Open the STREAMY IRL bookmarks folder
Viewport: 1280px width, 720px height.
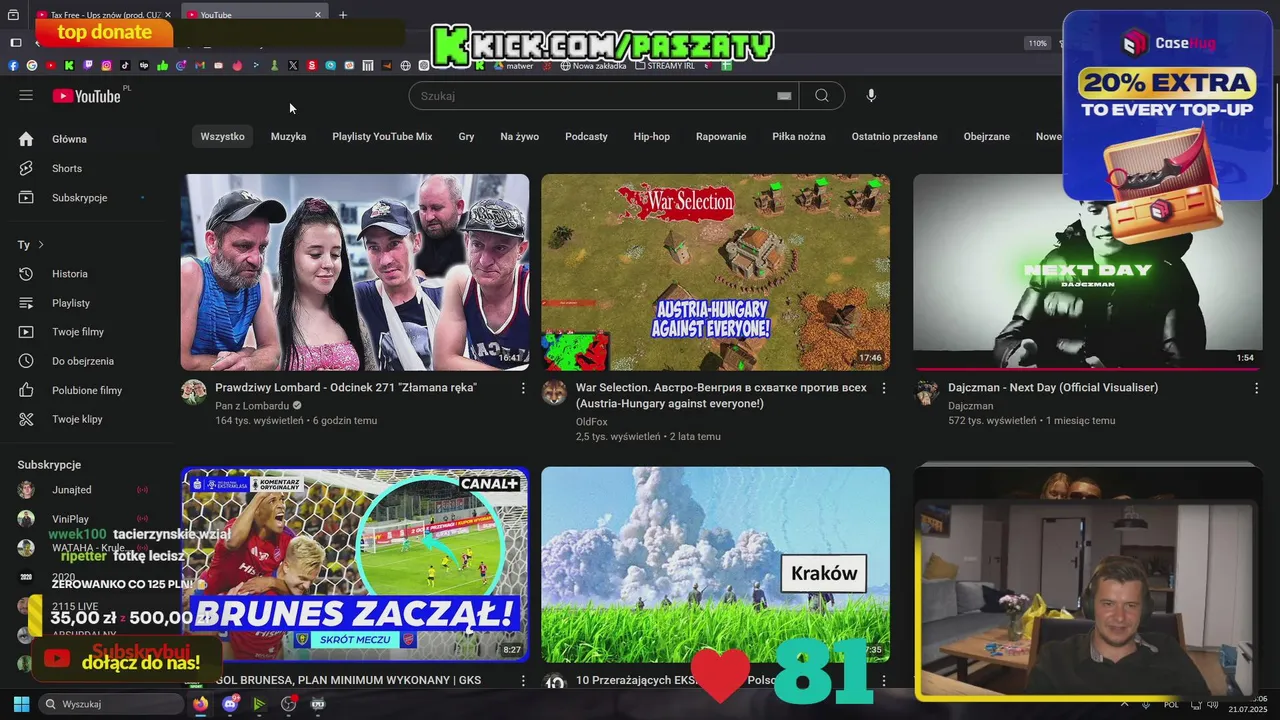point(664,66)
